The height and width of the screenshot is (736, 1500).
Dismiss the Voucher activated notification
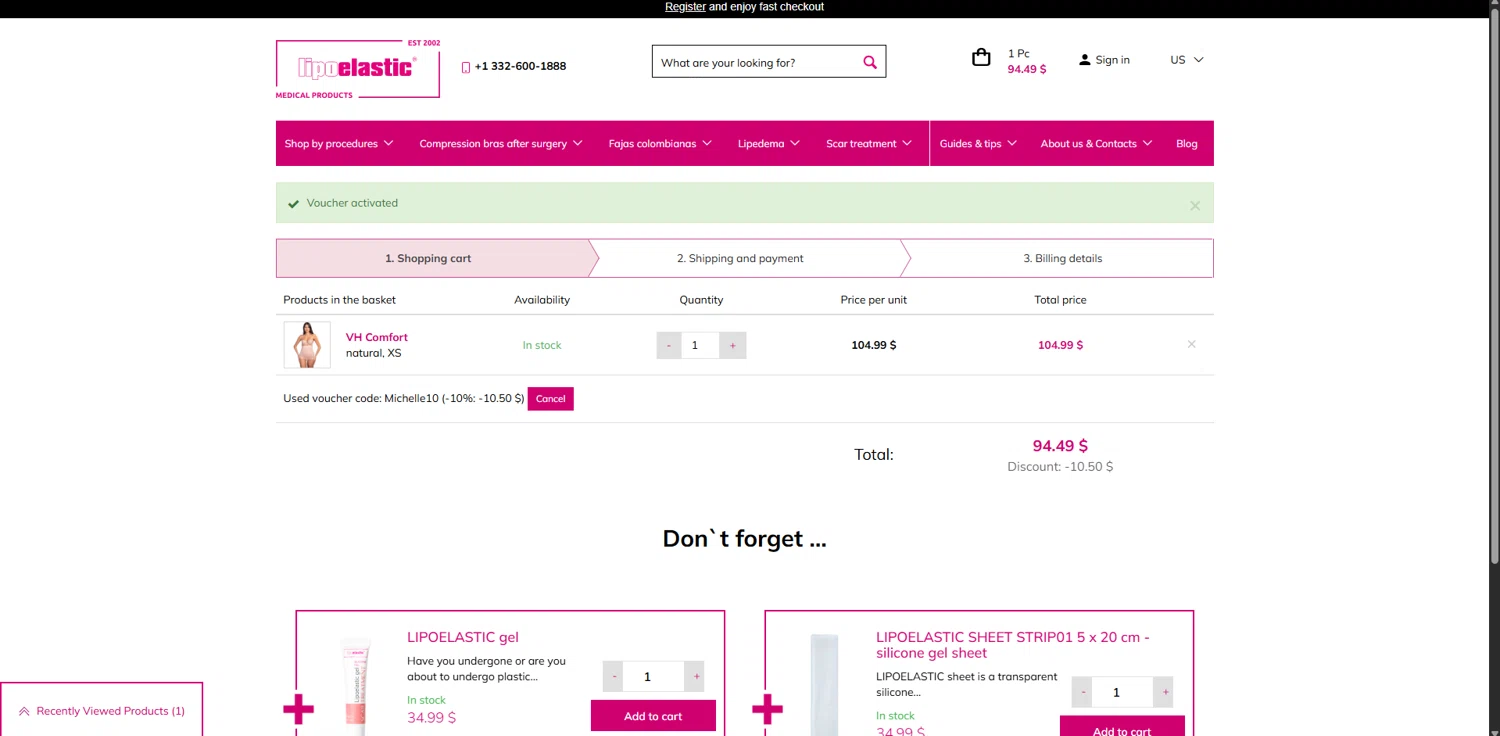coord(1195,206)
